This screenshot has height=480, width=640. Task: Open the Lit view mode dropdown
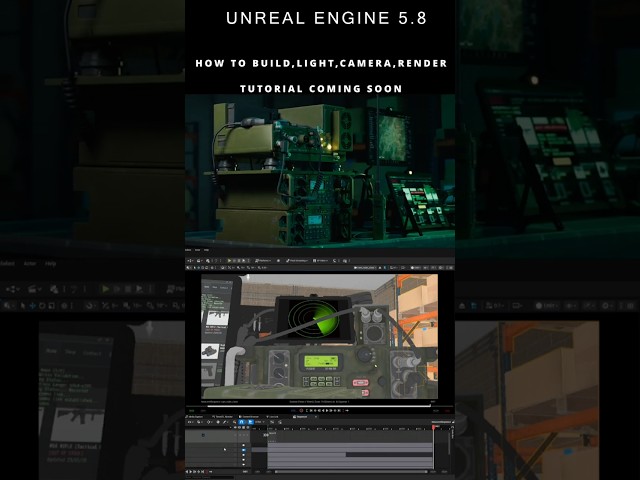coord(415,267)
